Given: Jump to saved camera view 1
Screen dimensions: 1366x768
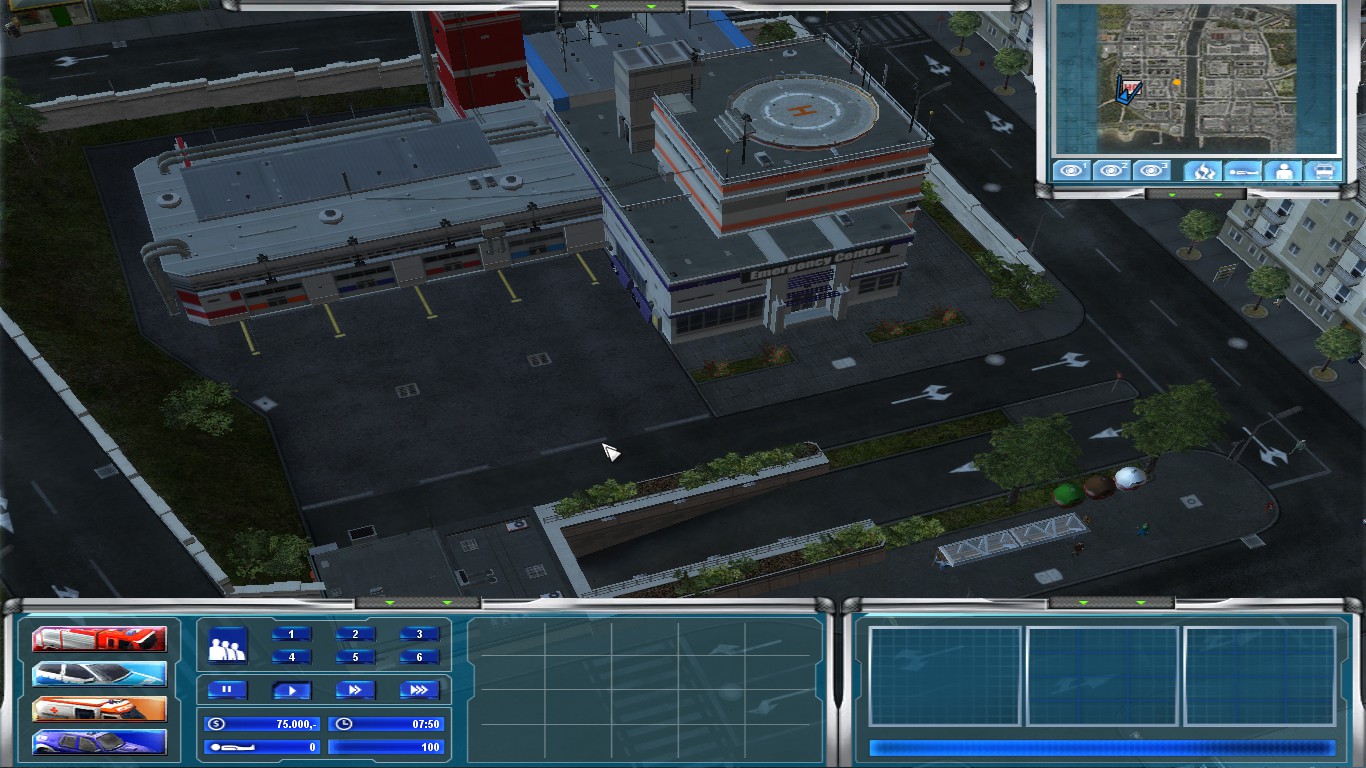Looking at the screenshot, I should pyautogui.click(x=1071, y=170).
